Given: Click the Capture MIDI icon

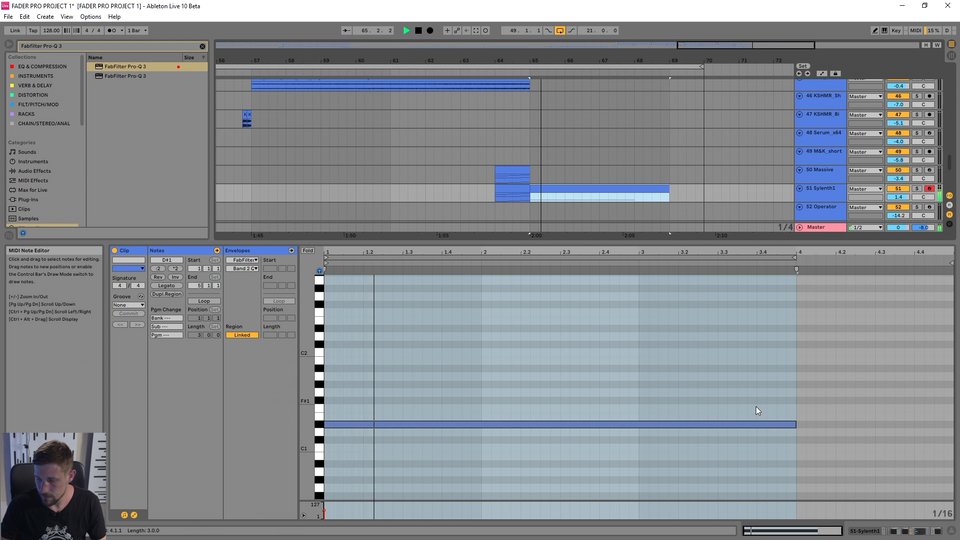Looking at the screenshot, I should [476, 30].
